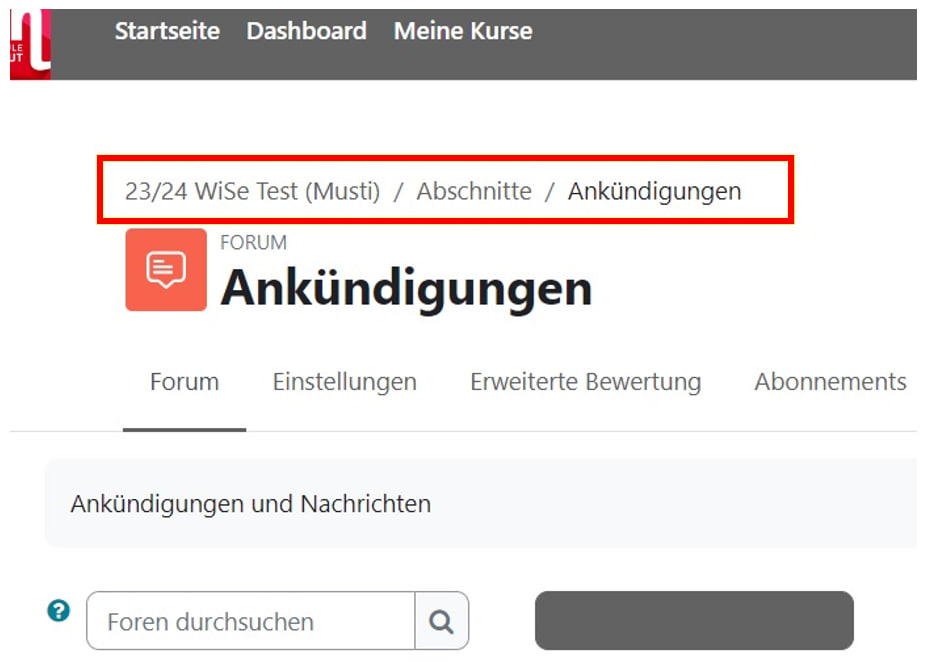Switch to the Abonnements tab
The image size is (925, 662).
tap(829, 382)
